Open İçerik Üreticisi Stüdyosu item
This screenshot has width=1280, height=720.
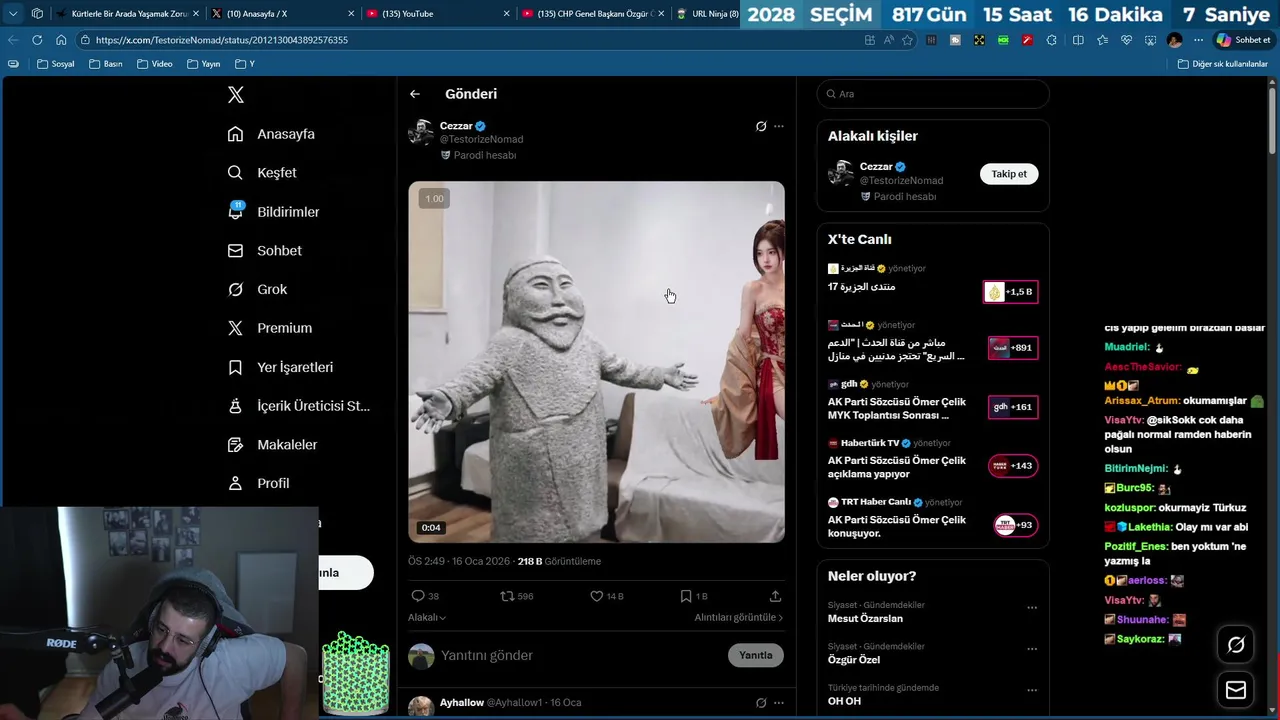click(298, 406)
